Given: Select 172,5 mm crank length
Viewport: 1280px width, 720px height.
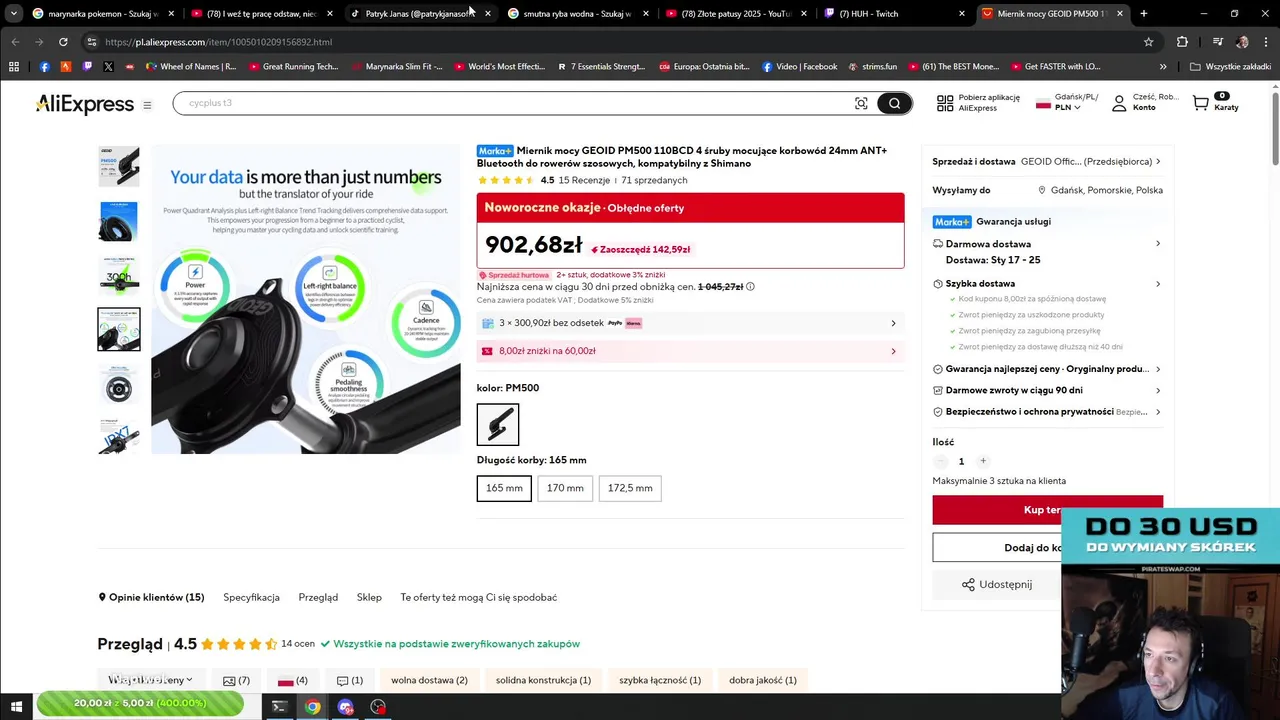Looking at the screenshot, I should 630,488.
